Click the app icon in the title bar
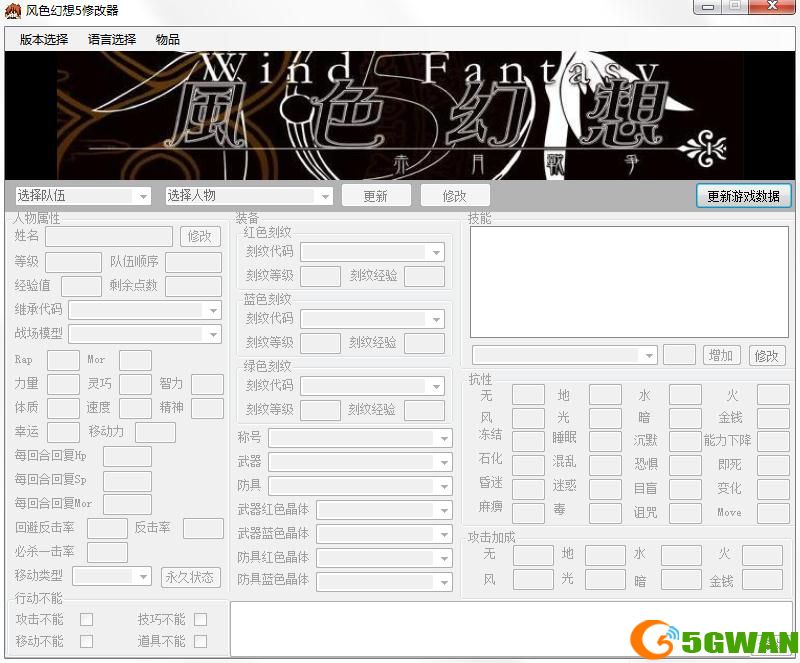800x663 pixels. tap(13, 11)
